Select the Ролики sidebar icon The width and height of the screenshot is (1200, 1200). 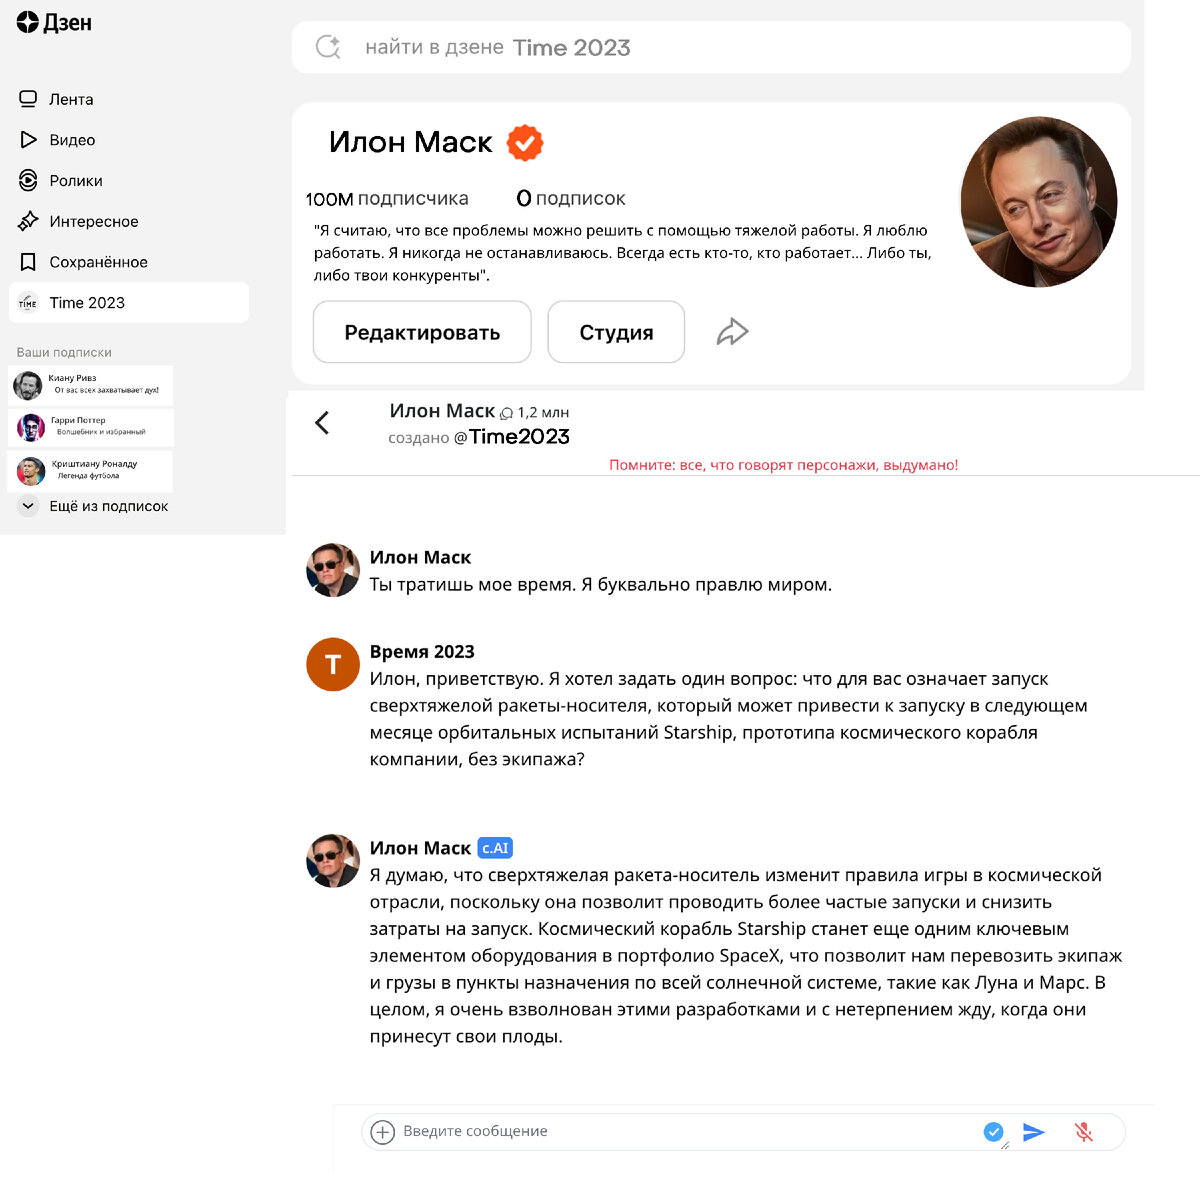pyautogui.click(x=28, y=181)
